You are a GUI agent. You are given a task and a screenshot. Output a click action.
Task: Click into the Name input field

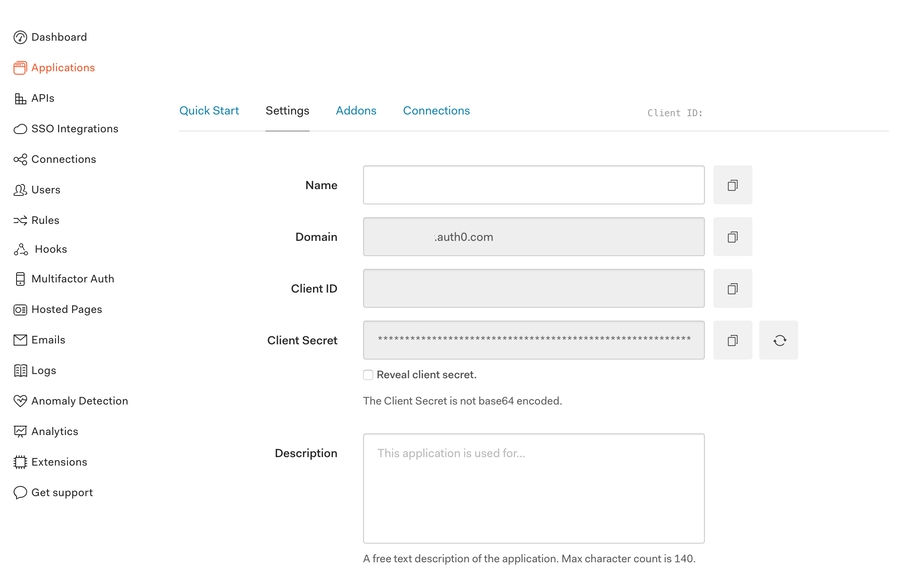tap(533, 185)
